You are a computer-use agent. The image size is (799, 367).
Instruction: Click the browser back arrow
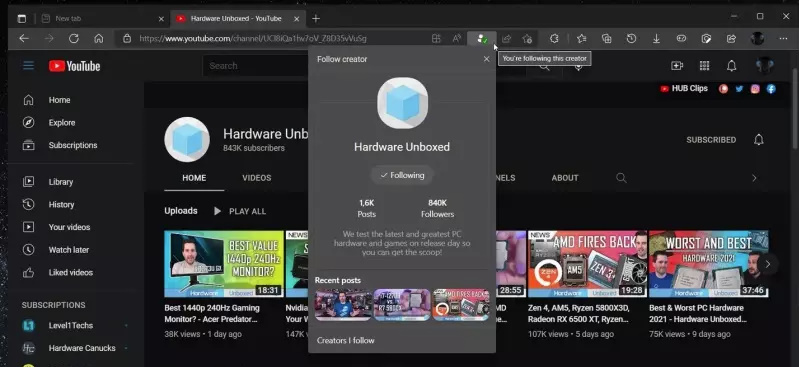[24, 38]
